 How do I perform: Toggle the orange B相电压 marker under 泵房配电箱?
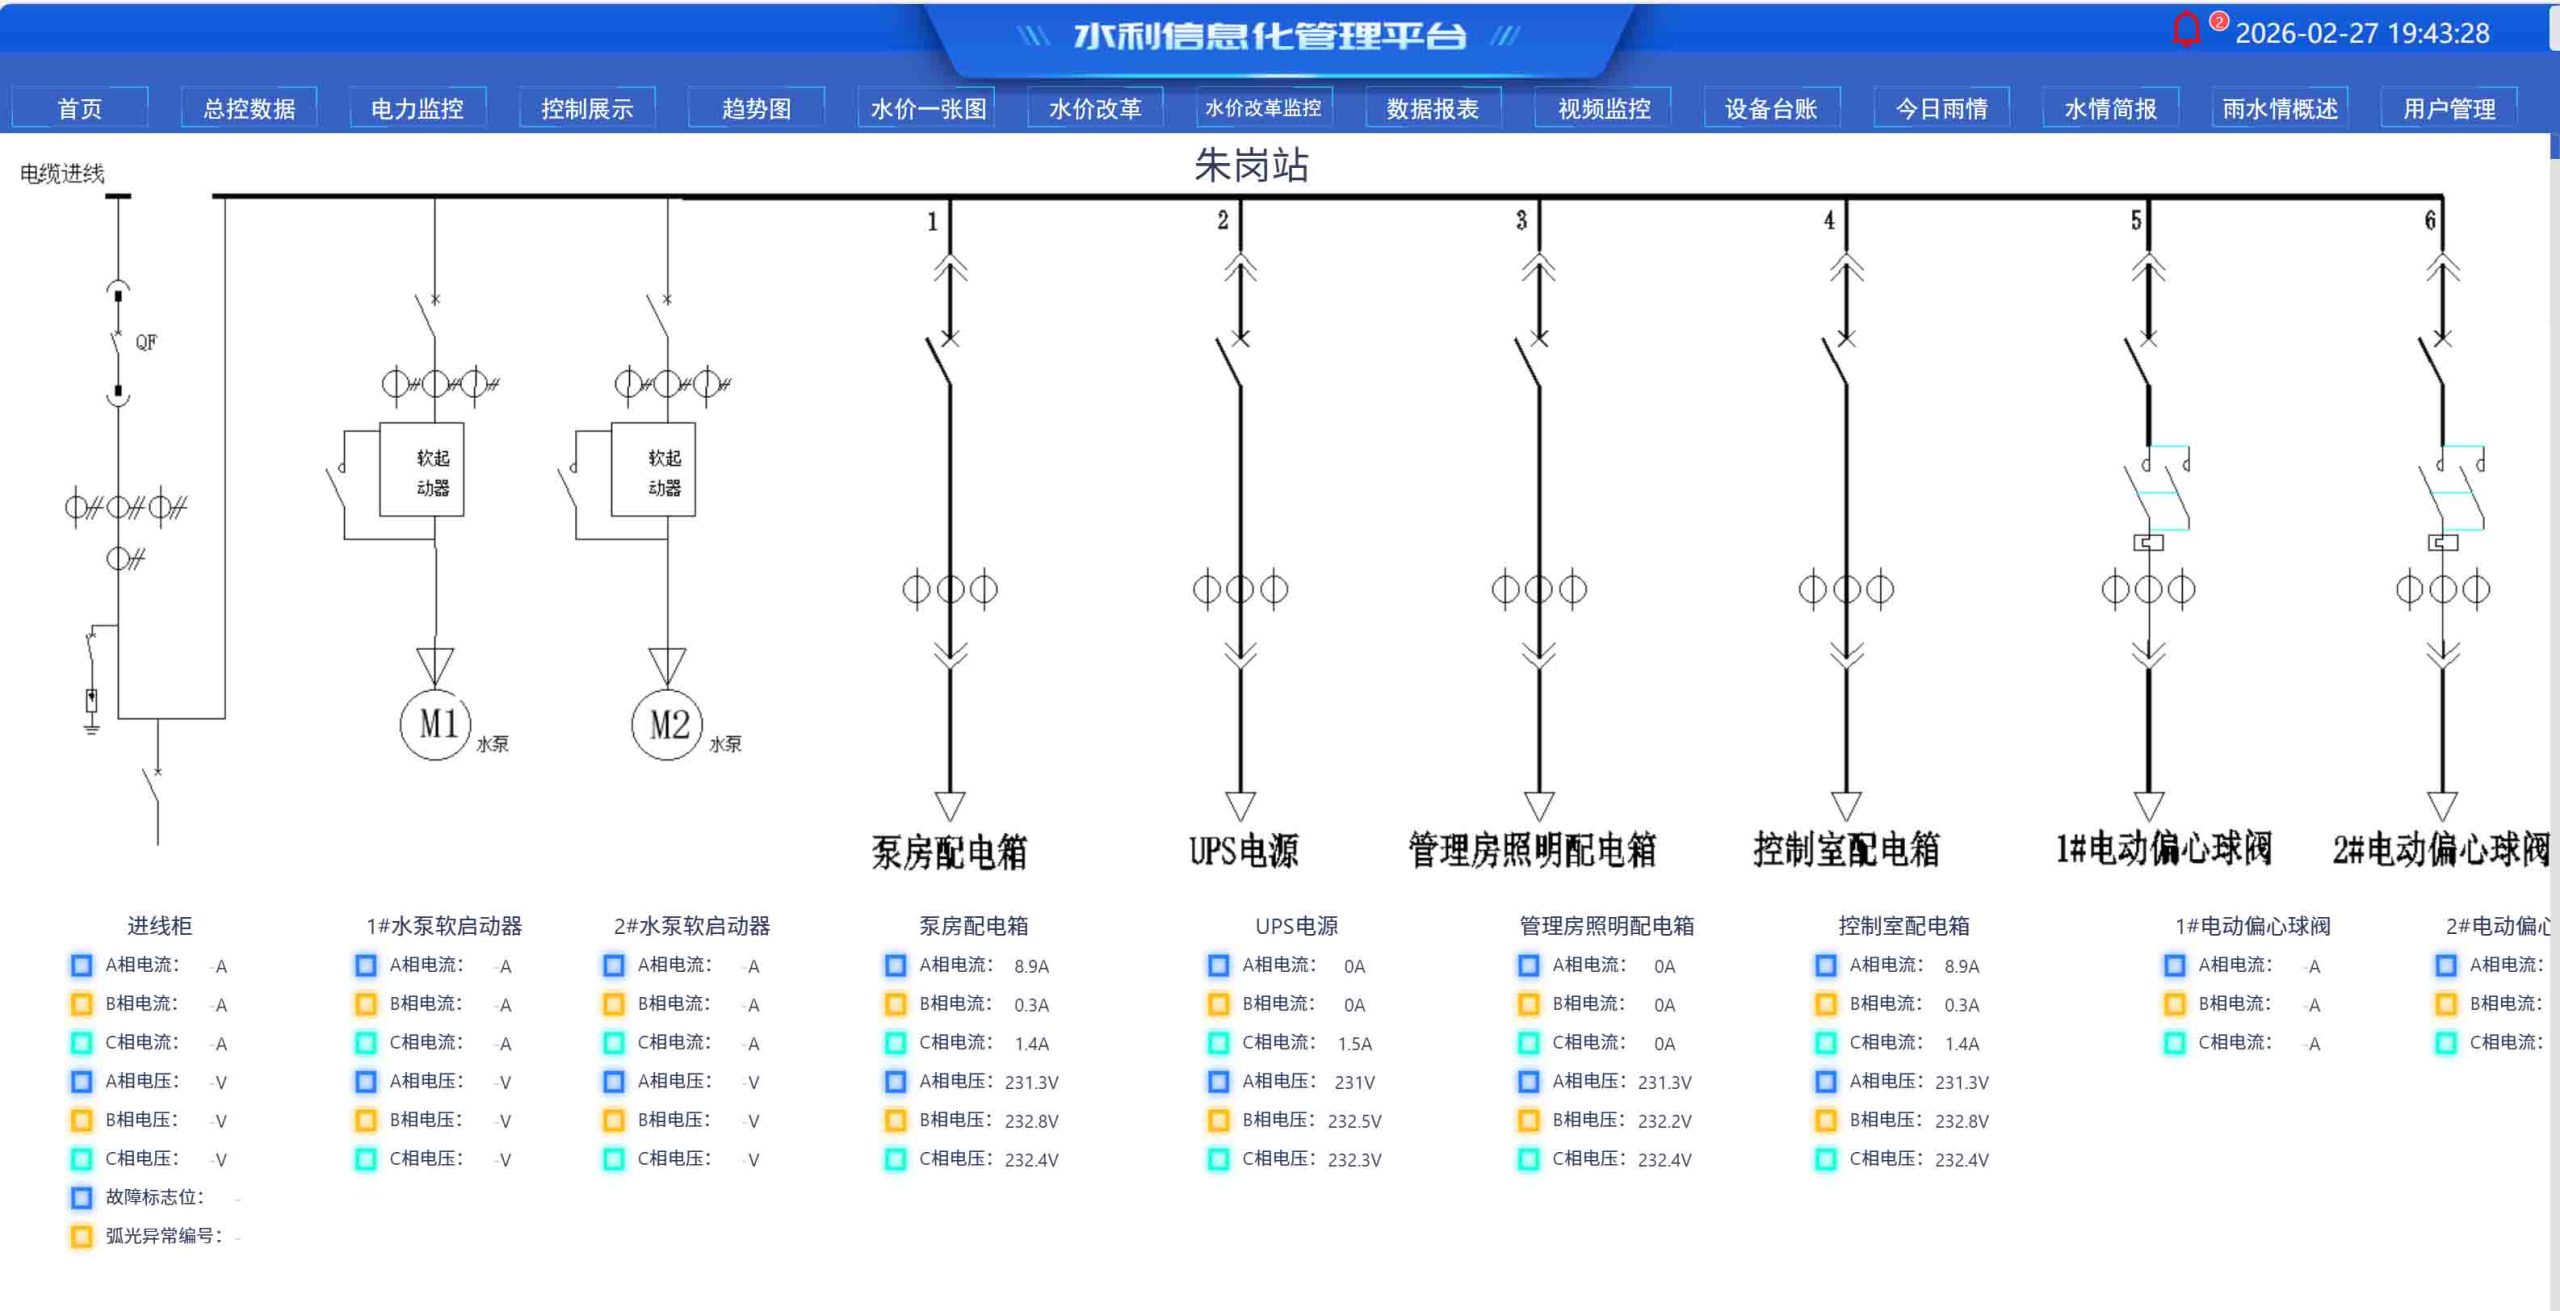coord(895,1120)
